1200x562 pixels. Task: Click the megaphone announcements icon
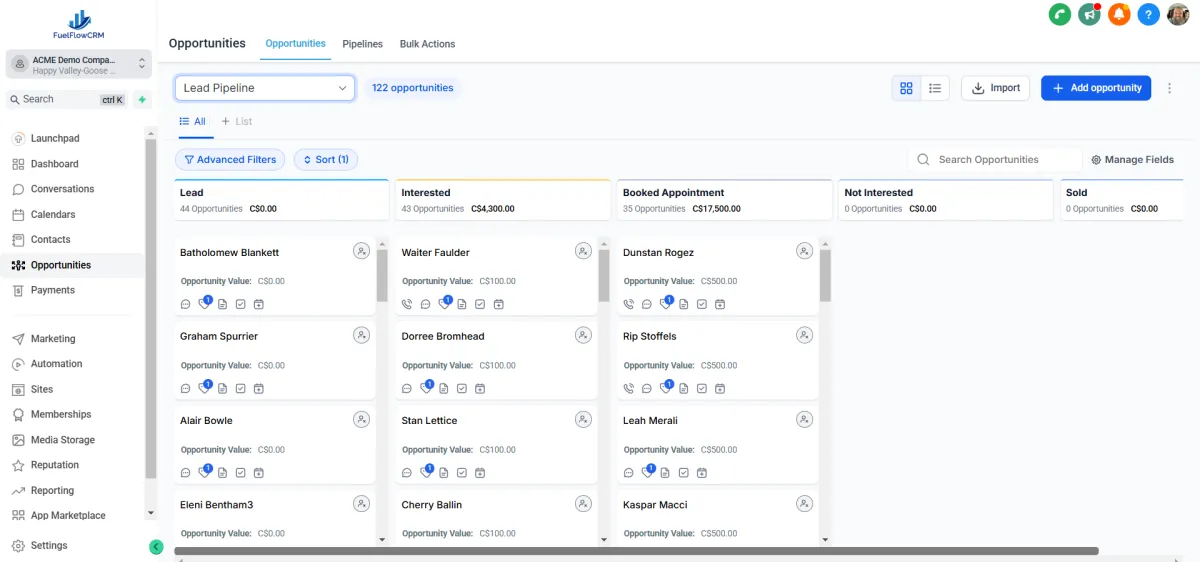[x=1089, y=14]
